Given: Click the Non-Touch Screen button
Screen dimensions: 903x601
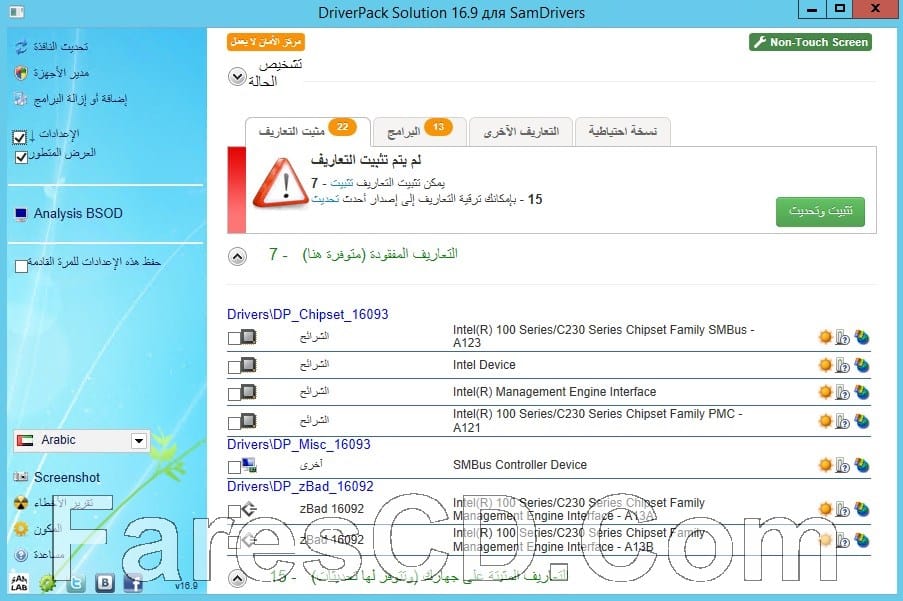Looking at the screenshot, I should [x=810, y=42].
